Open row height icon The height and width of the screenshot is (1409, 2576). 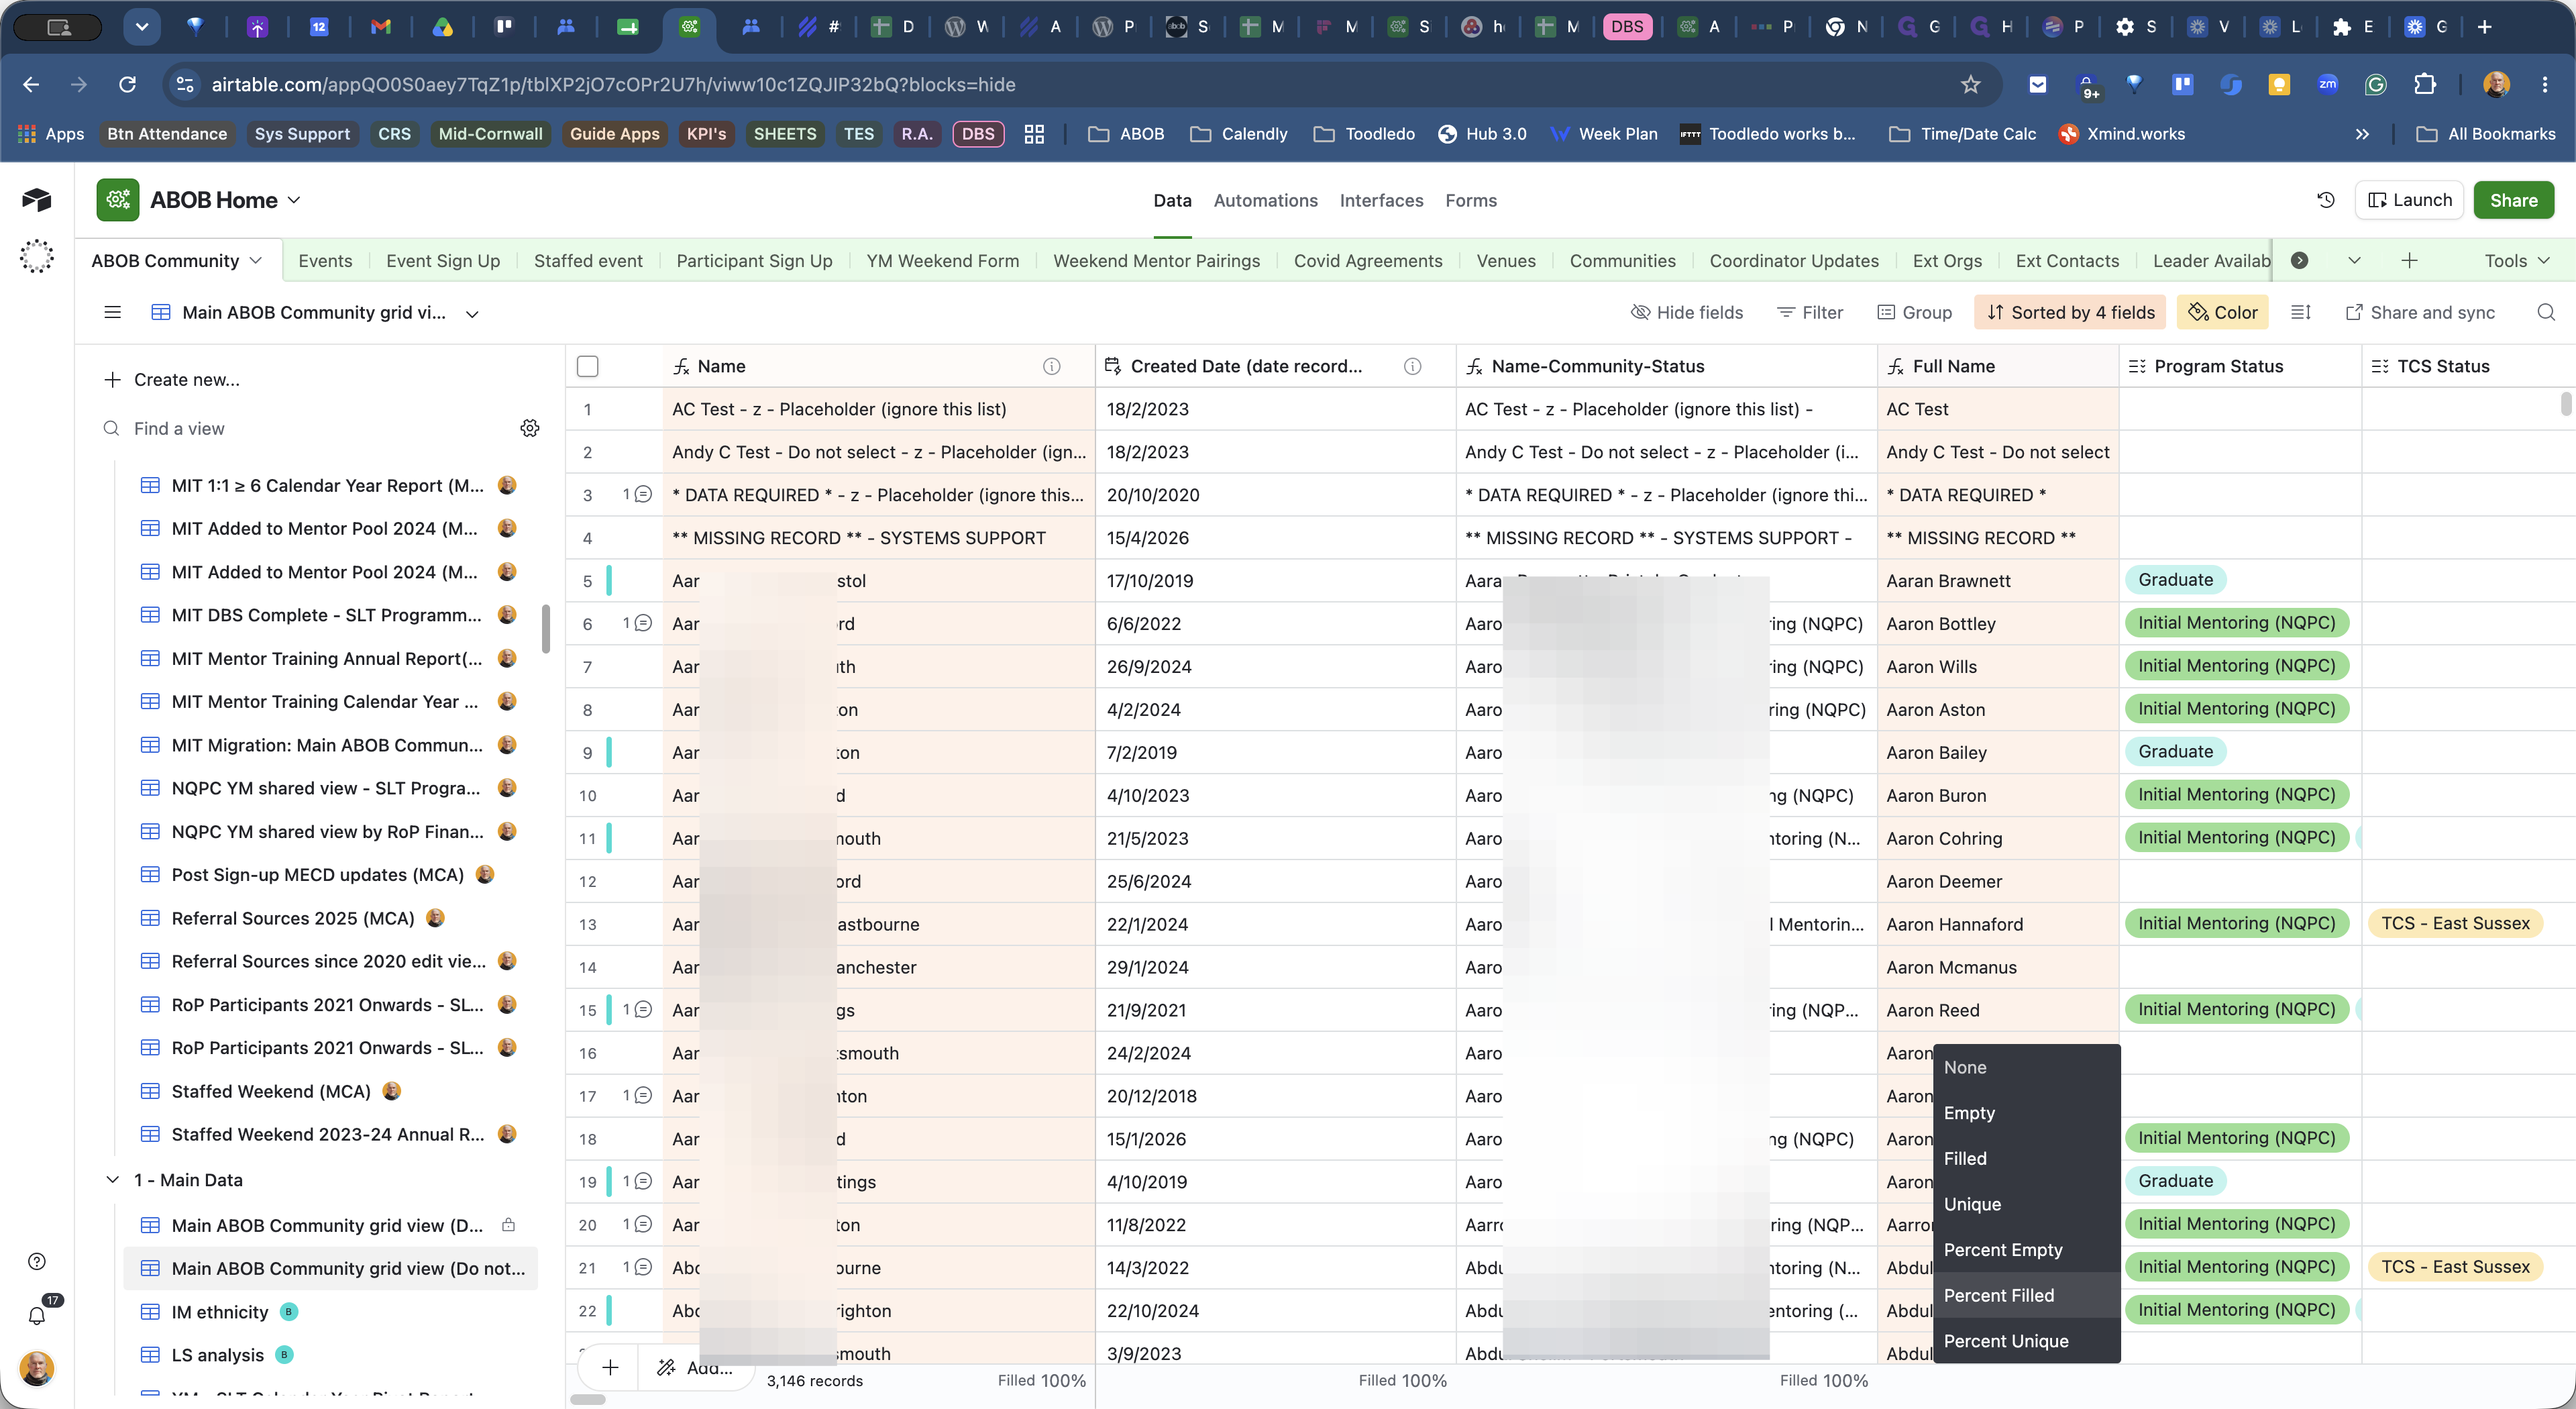click(x=2301, y=313)
